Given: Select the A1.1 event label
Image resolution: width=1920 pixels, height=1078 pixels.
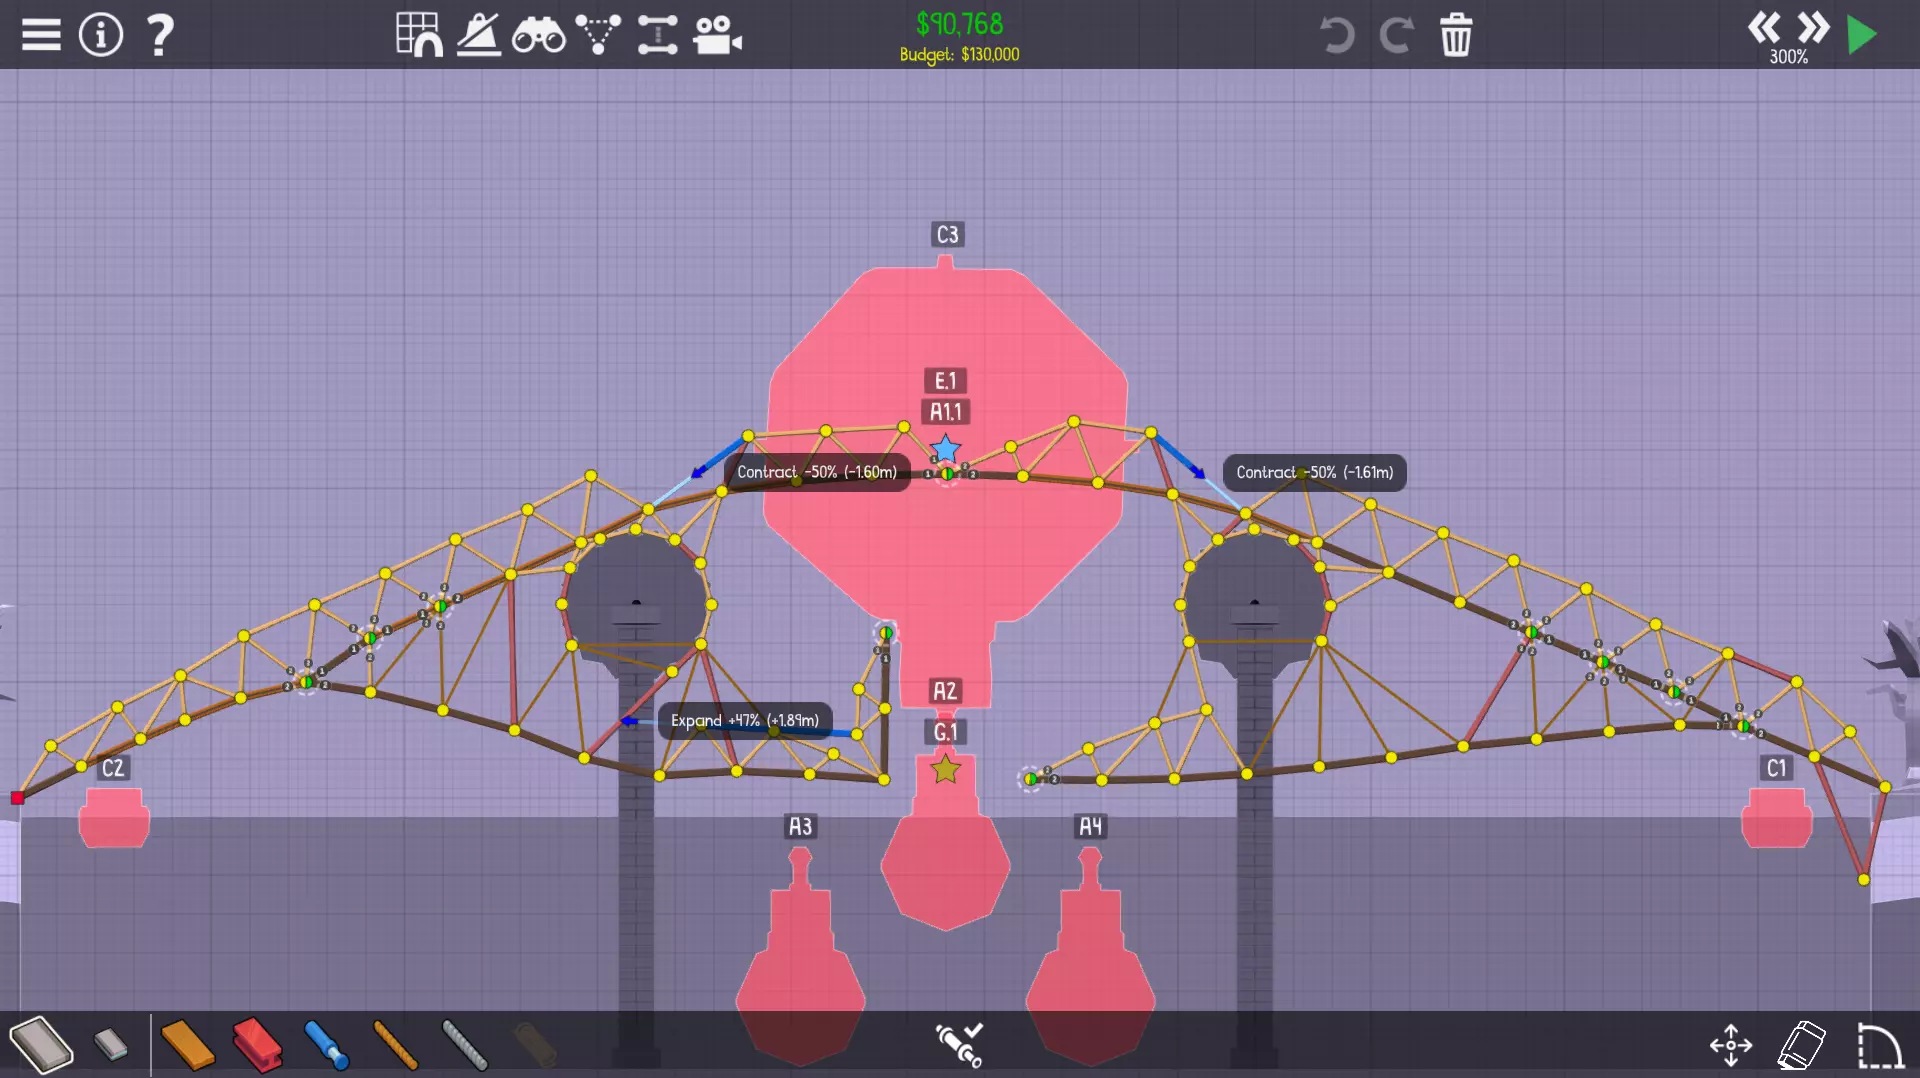Looking at the screenshot, I should pyautogui.click(x=946, y=412).
